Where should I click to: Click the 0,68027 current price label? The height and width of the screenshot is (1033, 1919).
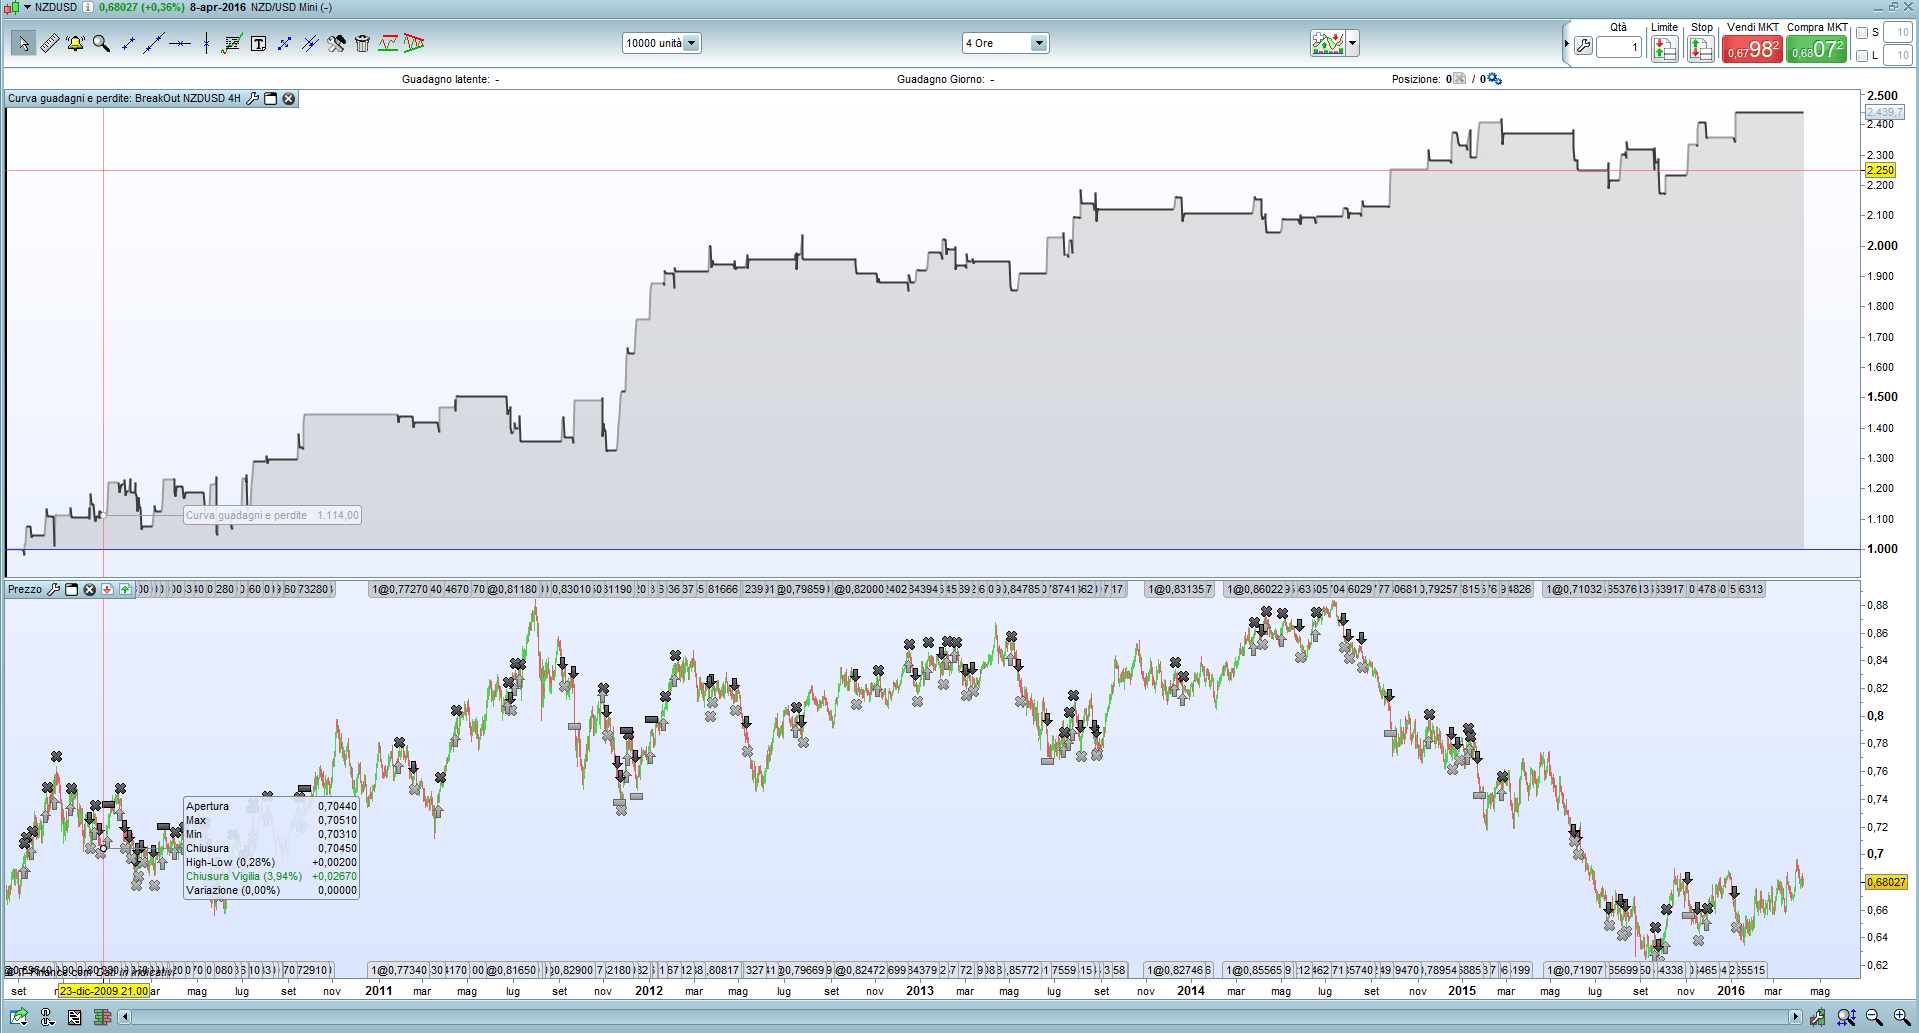tap(1886, 882)
